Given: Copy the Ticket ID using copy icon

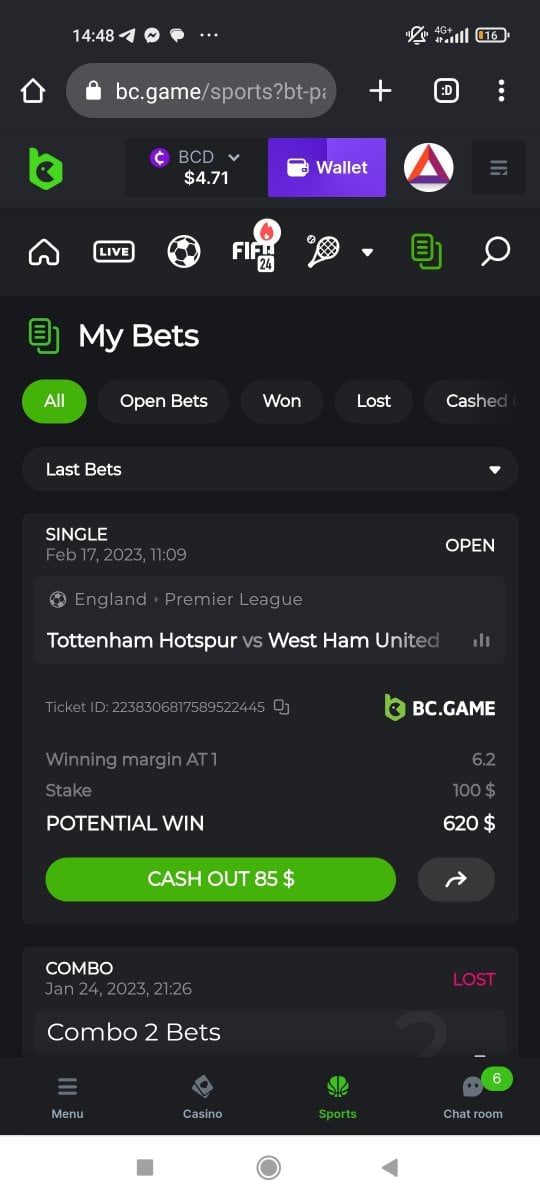Looking at the screenshot, I should click(282, 707).
